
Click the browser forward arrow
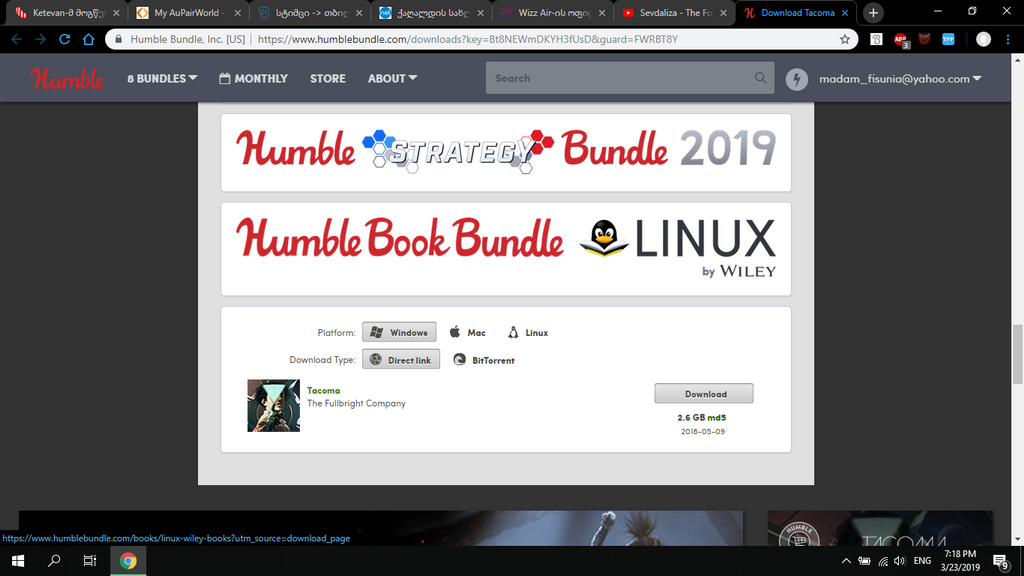point(40,39)
